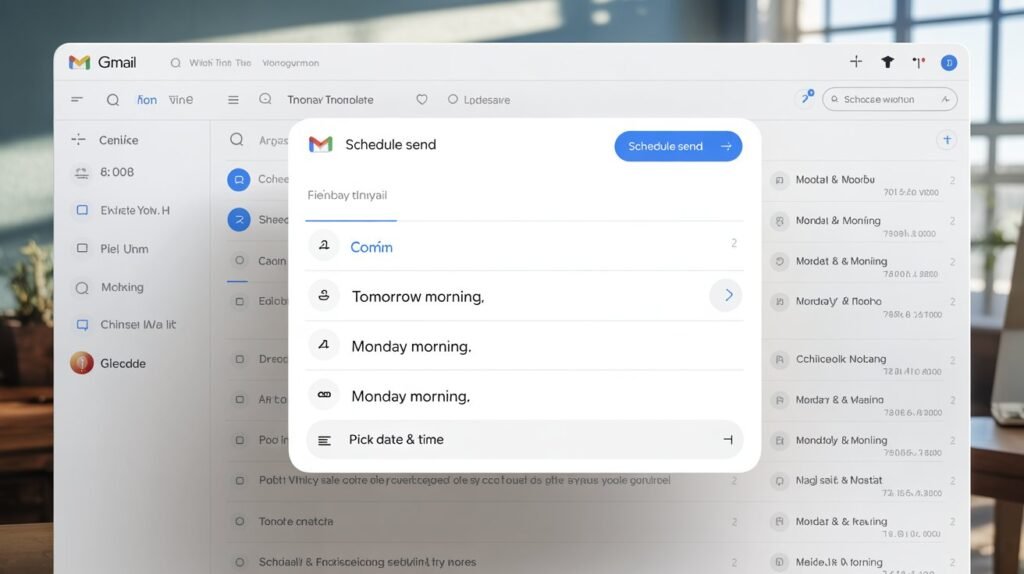This screenshot has width=1024, height=574.
Task: Select radio for Tonote cnatcte row
Action: coord(240,522)
